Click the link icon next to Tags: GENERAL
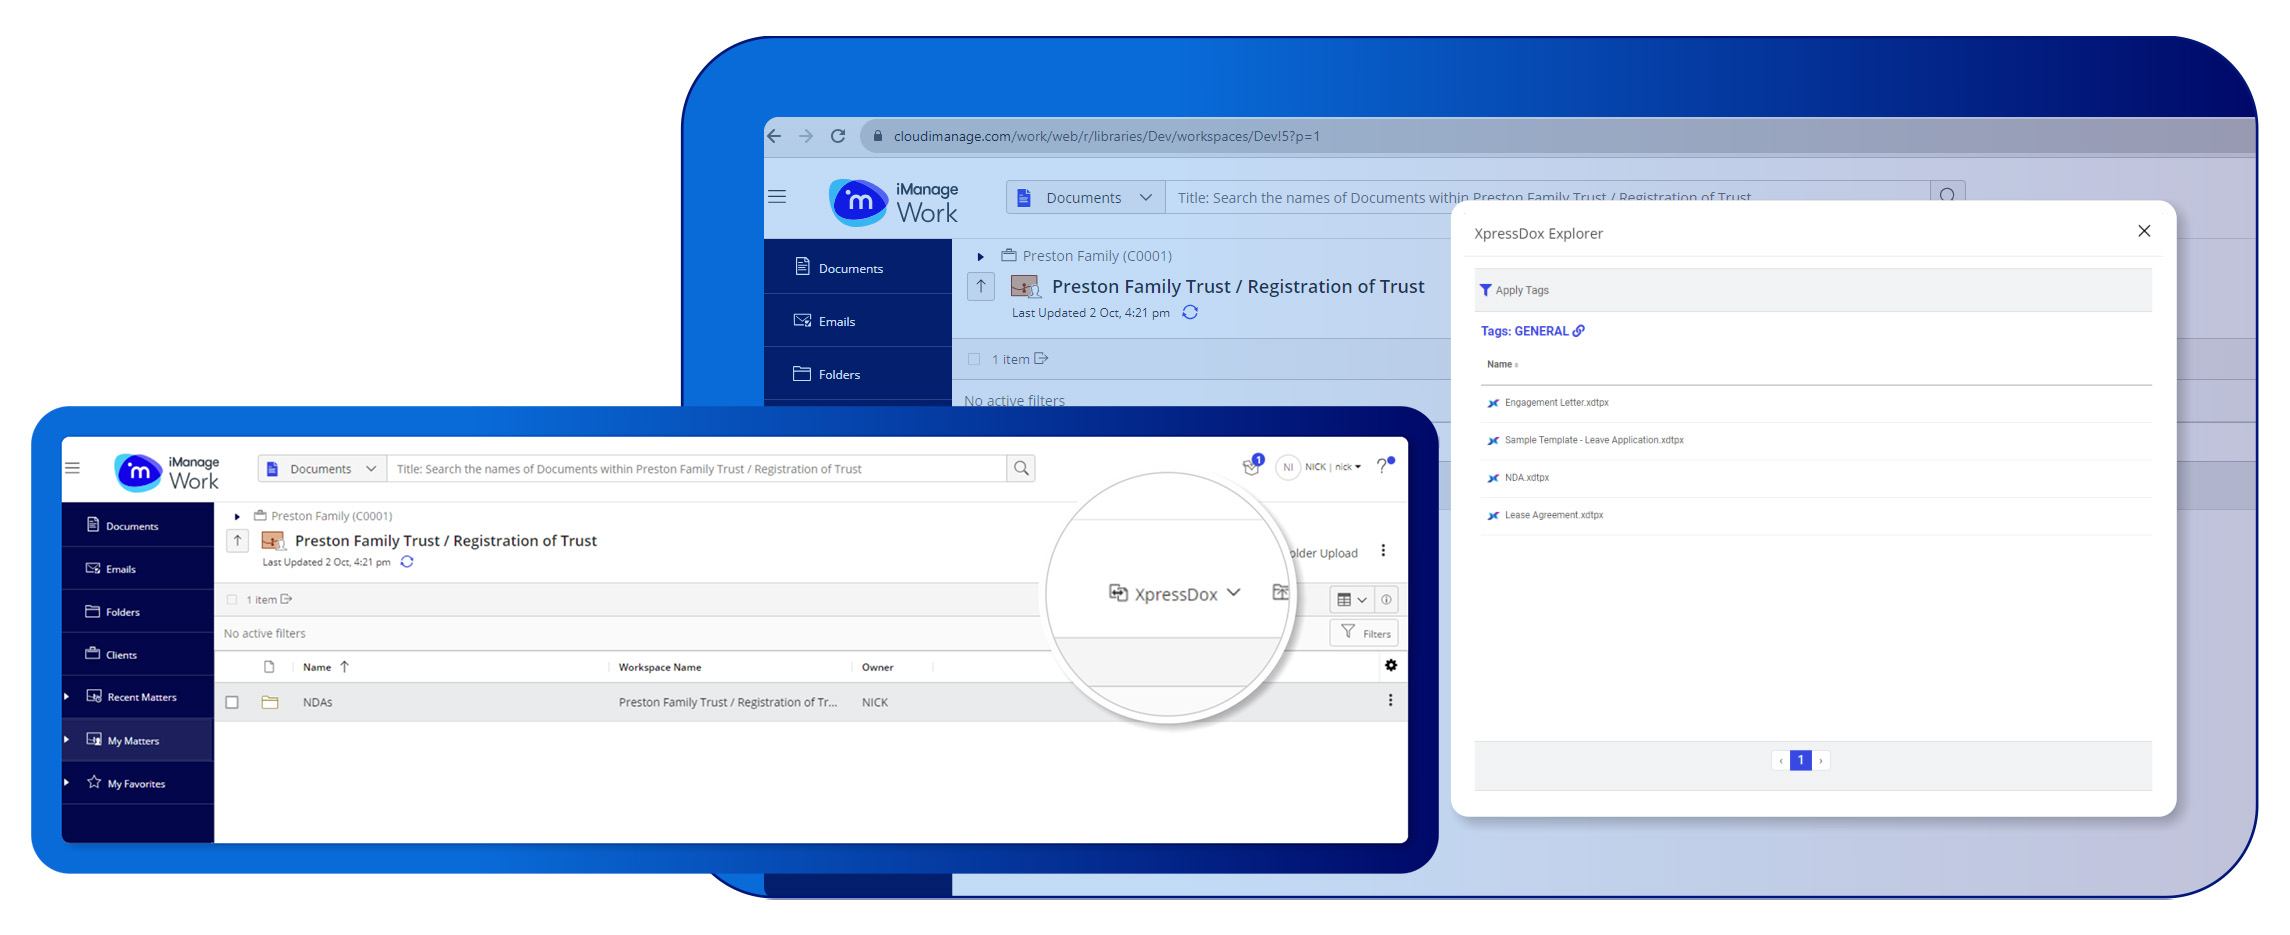 pyautogui.click(x=1579, y=331)
